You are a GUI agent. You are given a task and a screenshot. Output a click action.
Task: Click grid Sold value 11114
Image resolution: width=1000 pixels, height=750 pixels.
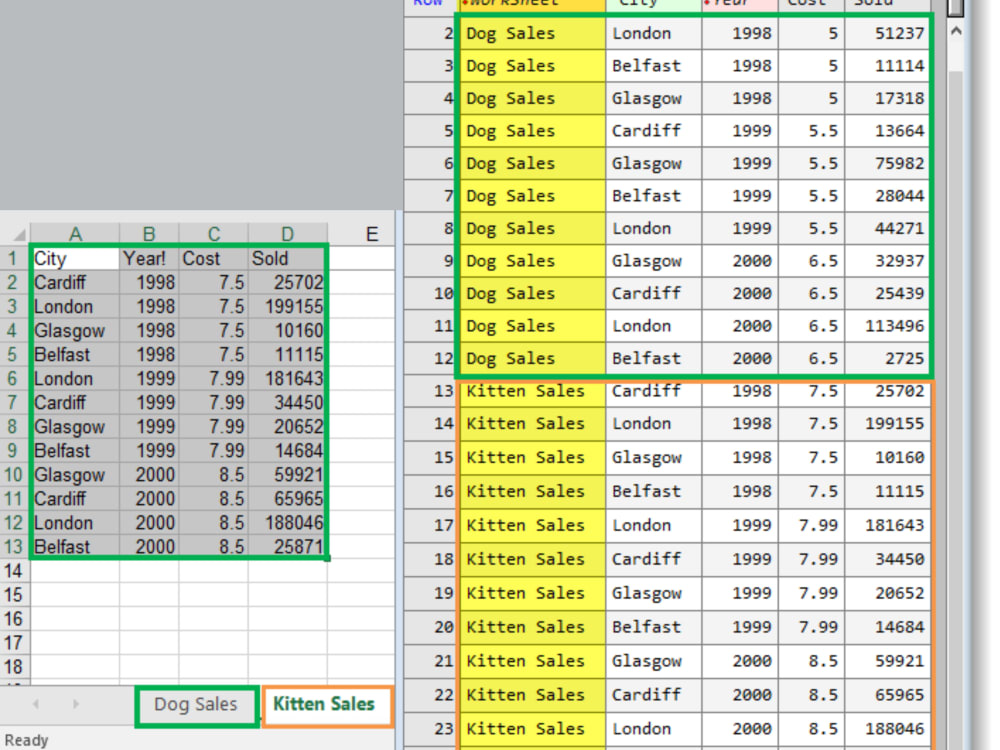pos(886,66)
